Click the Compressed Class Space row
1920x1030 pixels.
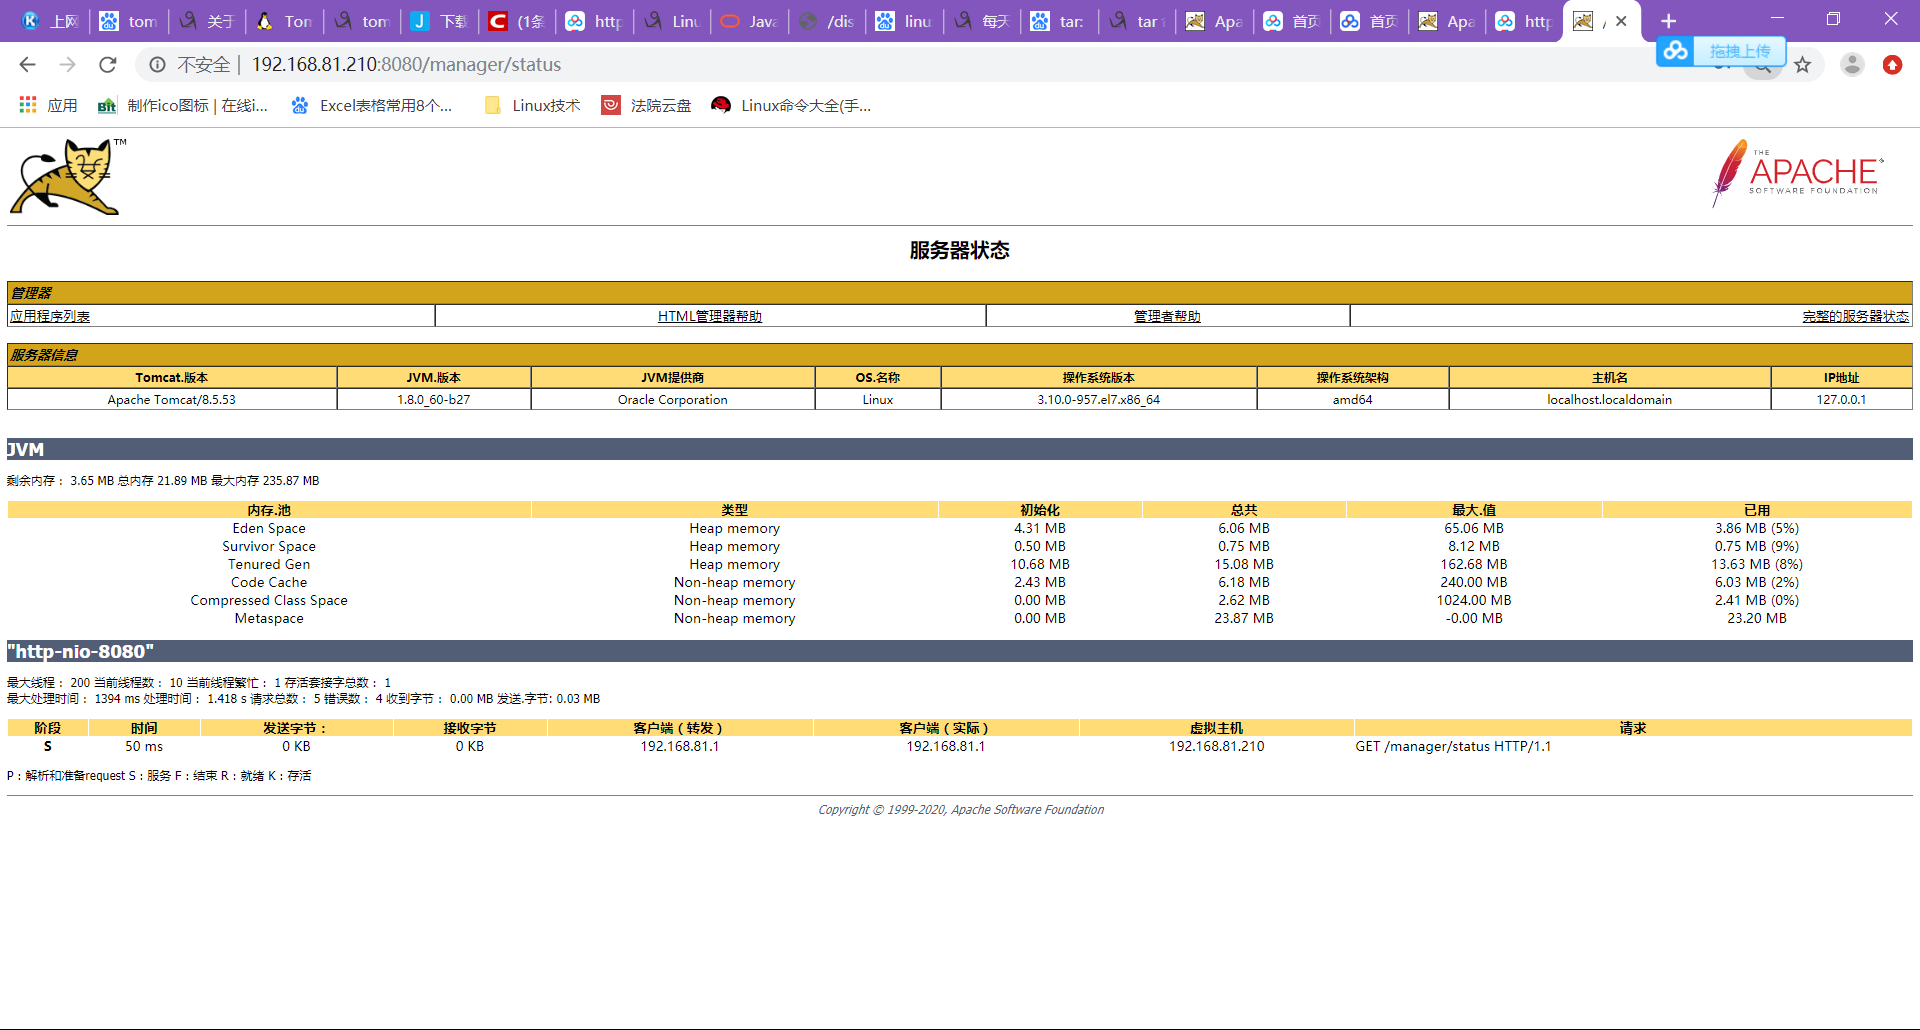coord(960,601)
